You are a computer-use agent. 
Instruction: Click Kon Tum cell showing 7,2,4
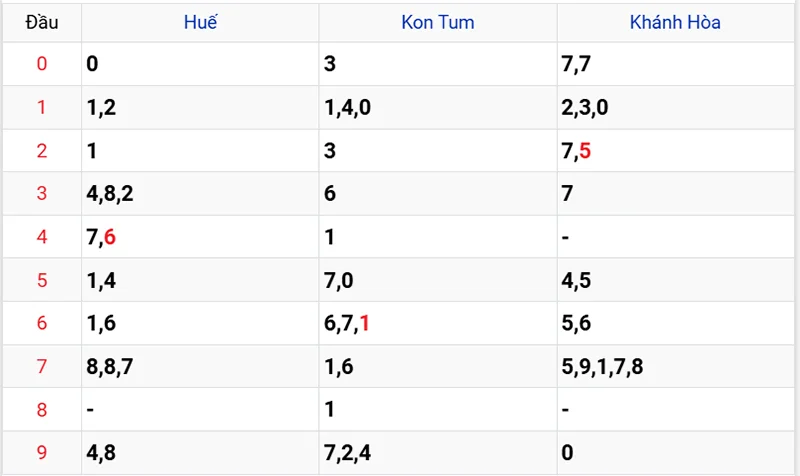point(348,453)
